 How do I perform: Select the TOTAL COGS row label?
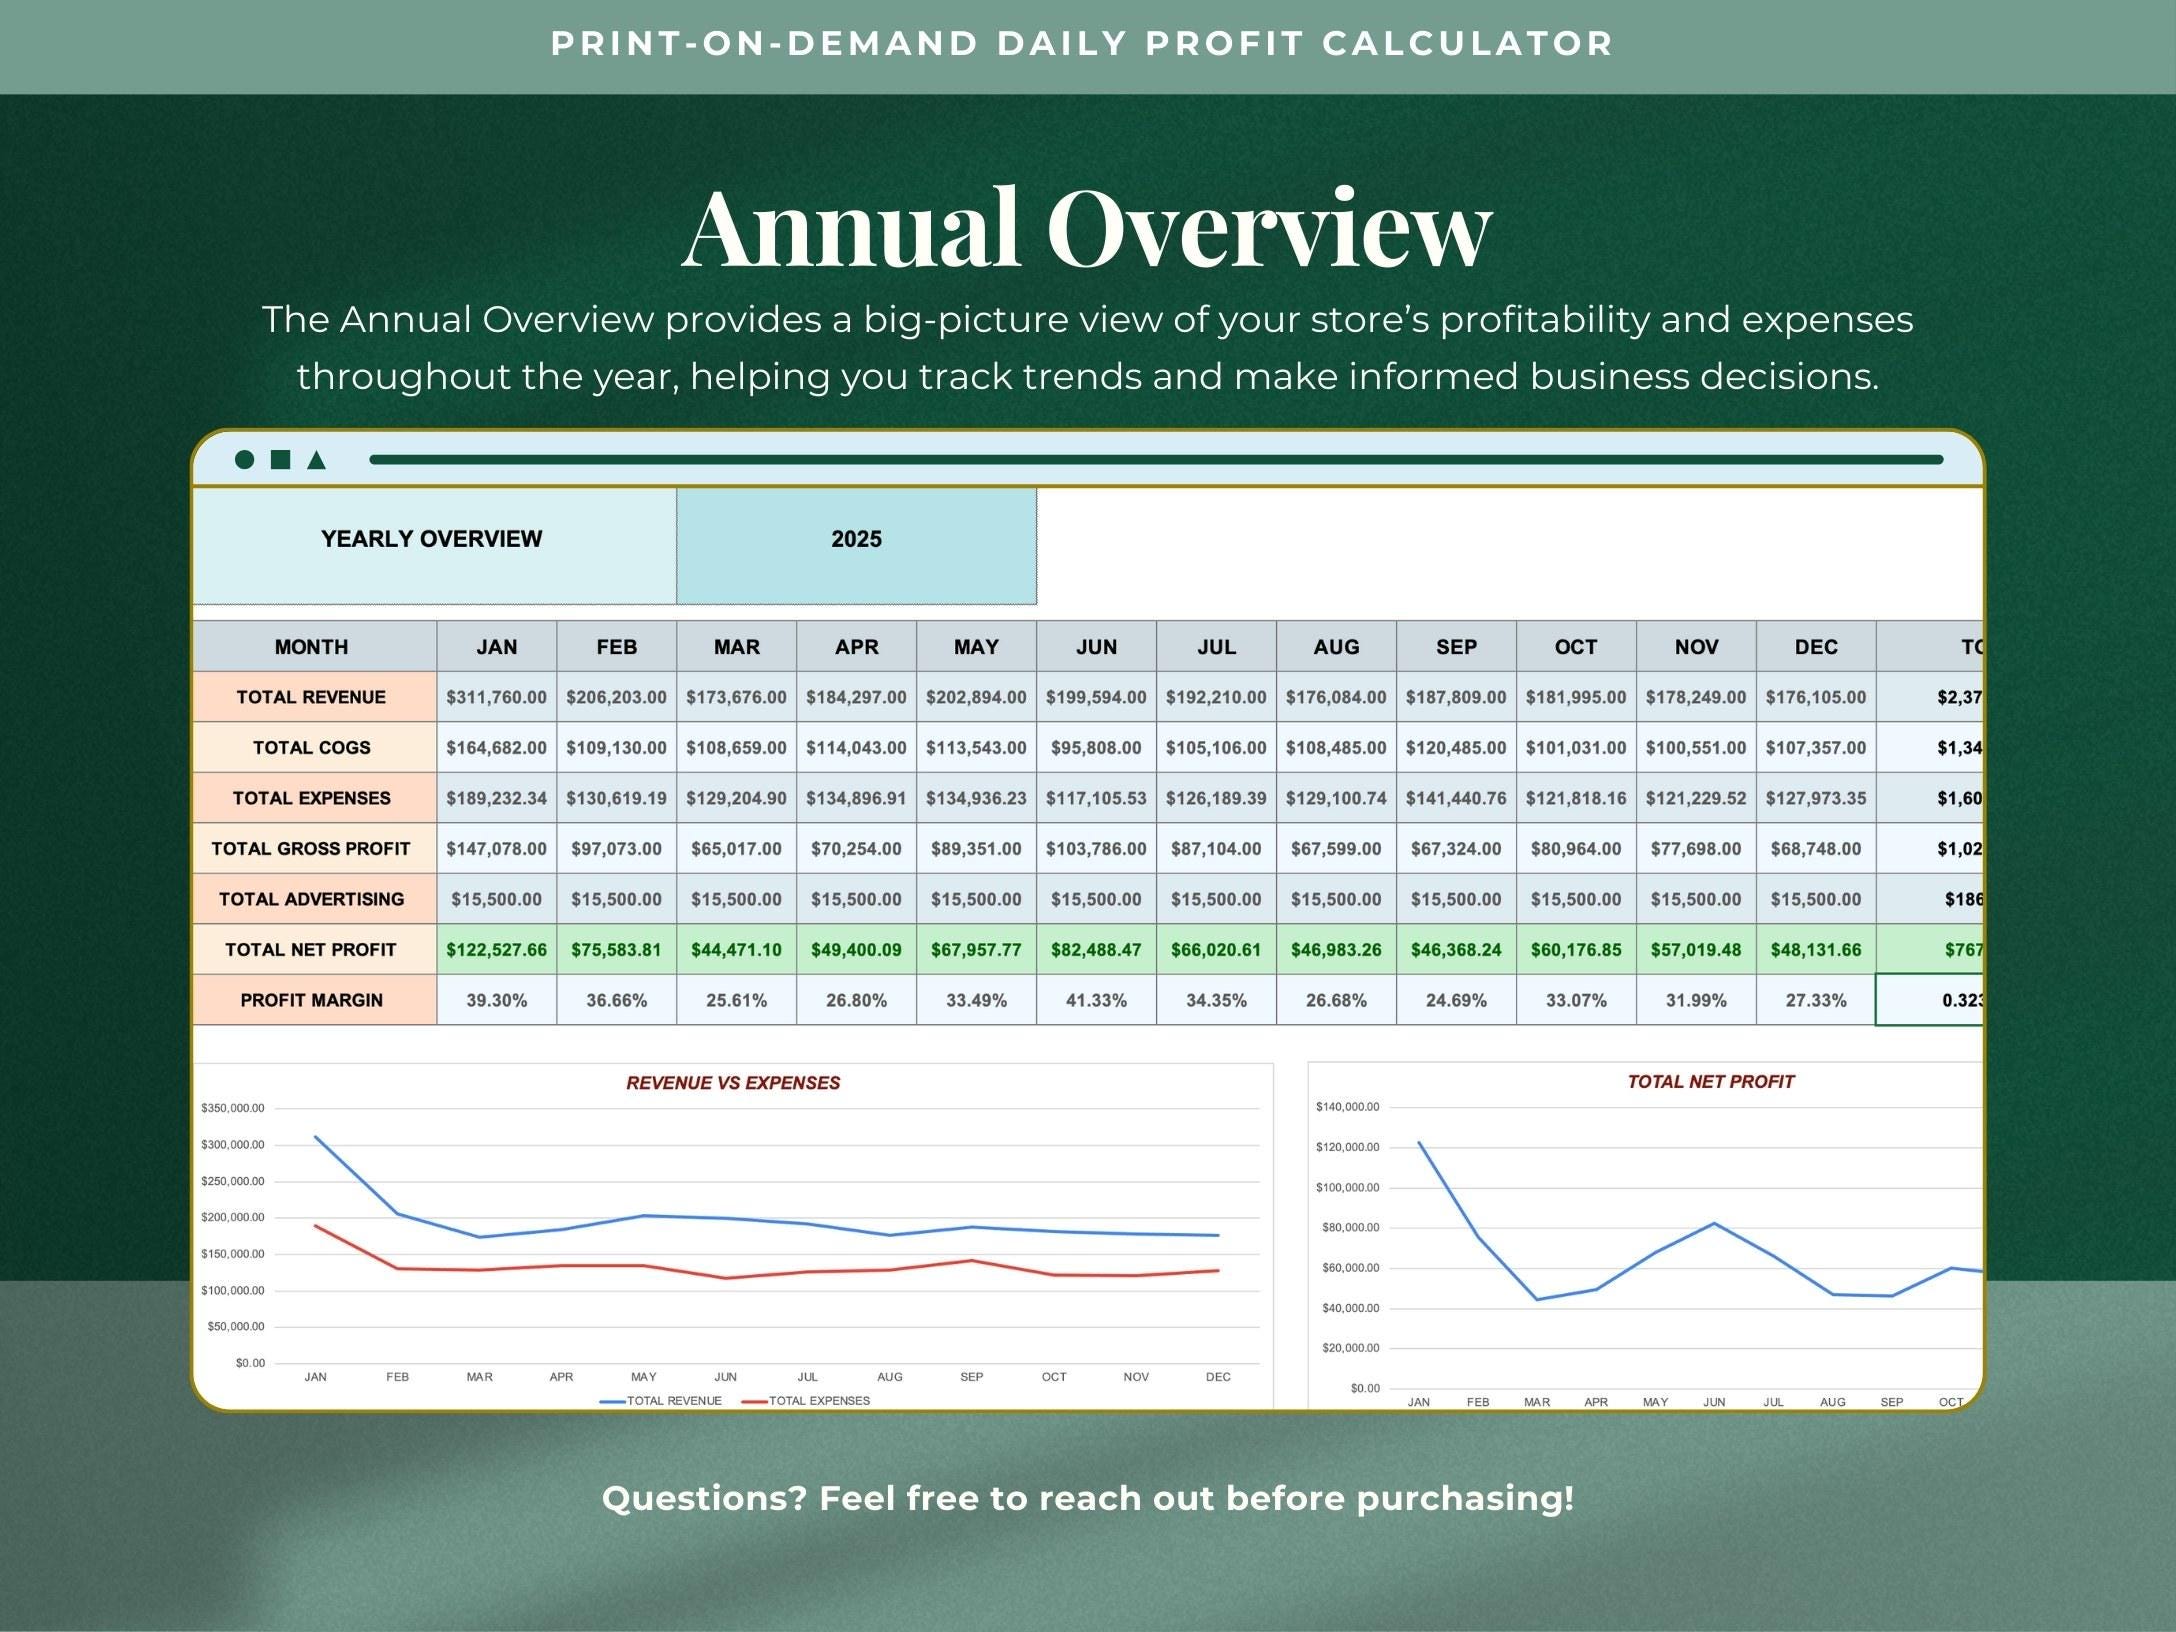tap(314, 747)
